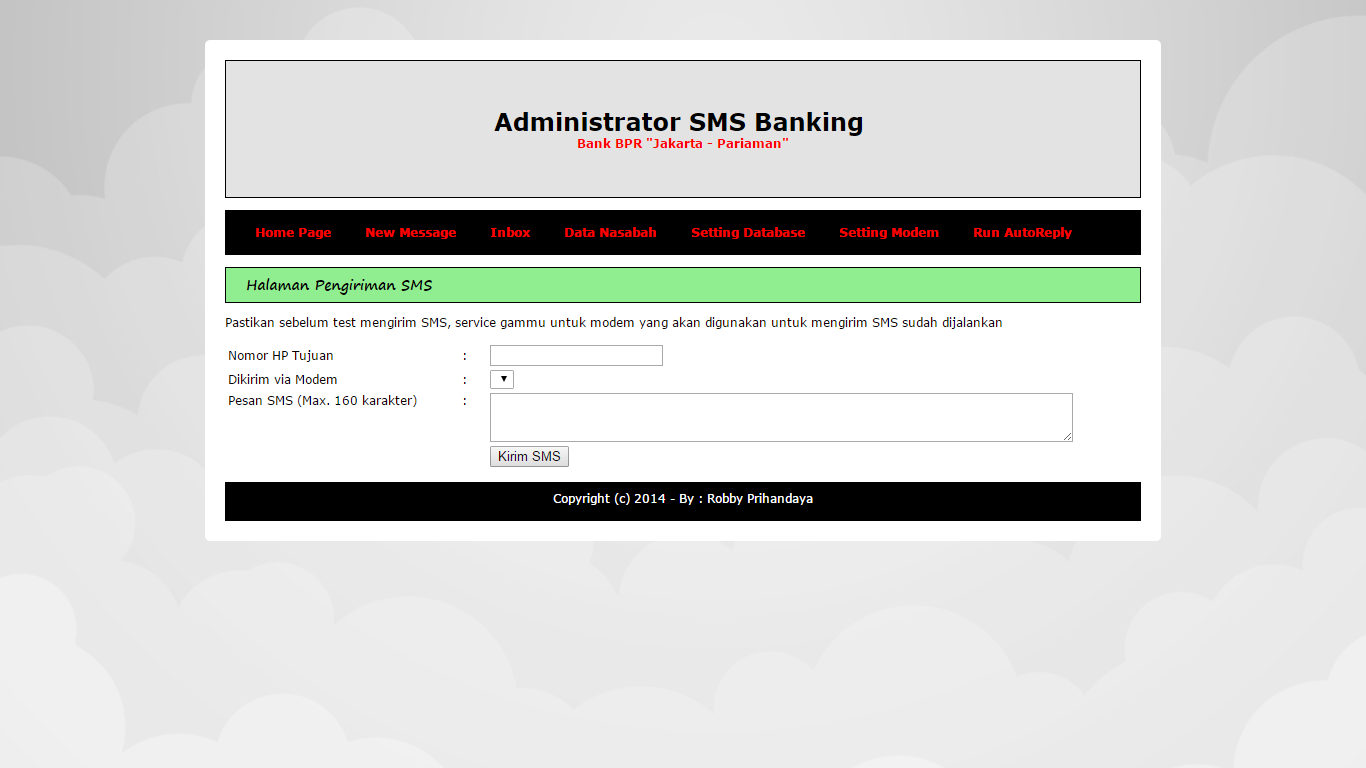Image resolution: width=1366 pixels, height=768 pixels.
Task: Click the textarea resize handle corner
Action: coord(1067,436)
